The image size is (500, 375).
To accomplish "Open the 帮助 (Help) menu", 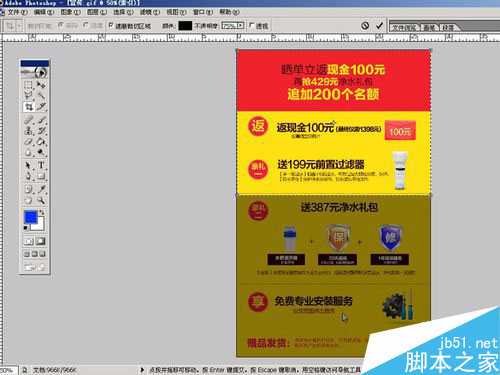I will pos(229,12).
